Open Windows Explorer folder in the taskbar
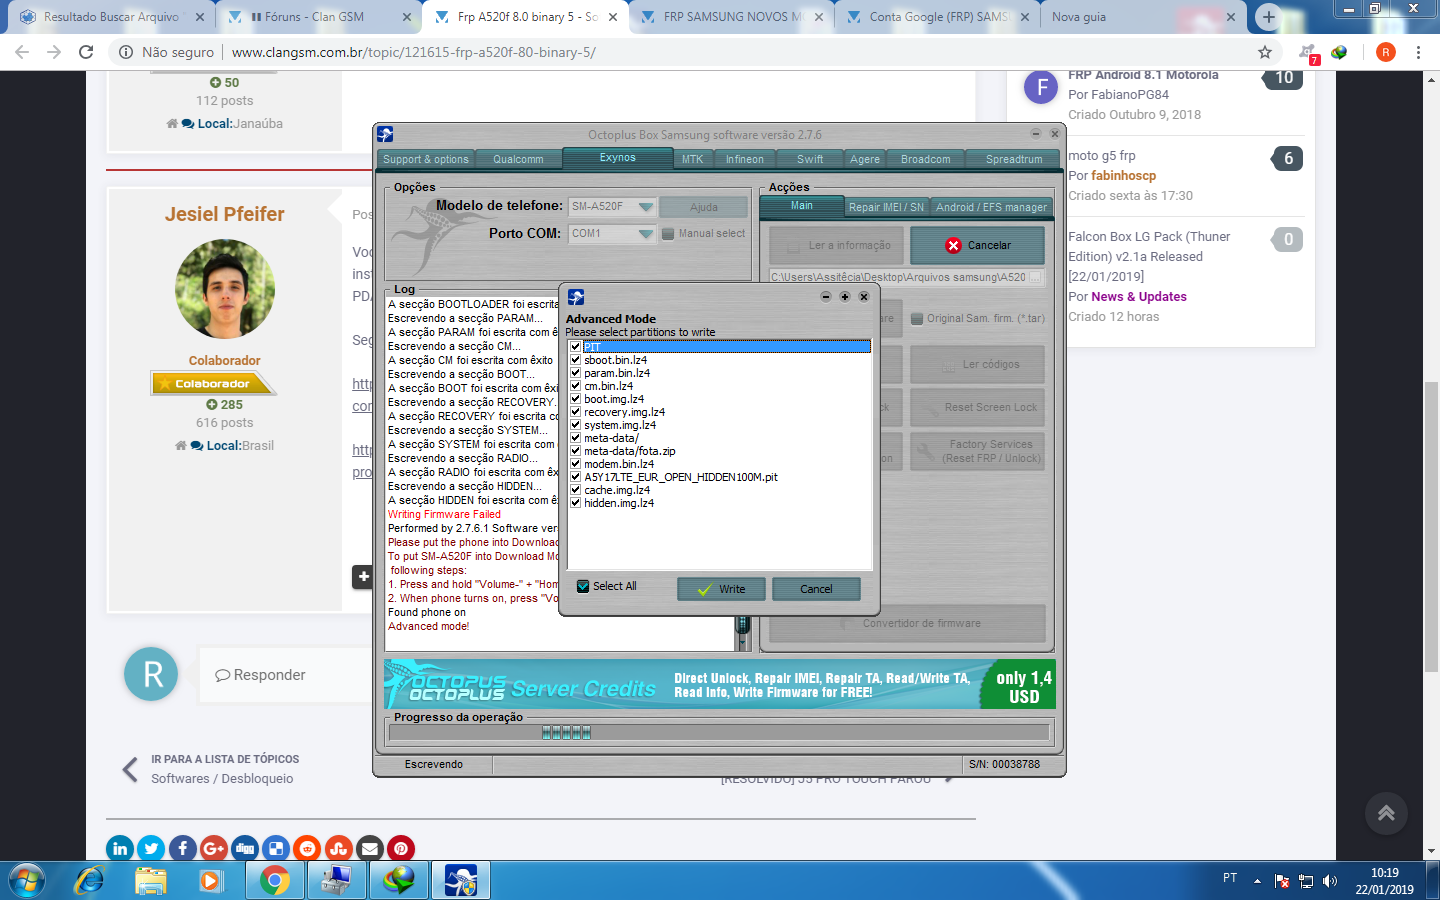The height and width of the screenshot is (900, 1440). (151, 880)
